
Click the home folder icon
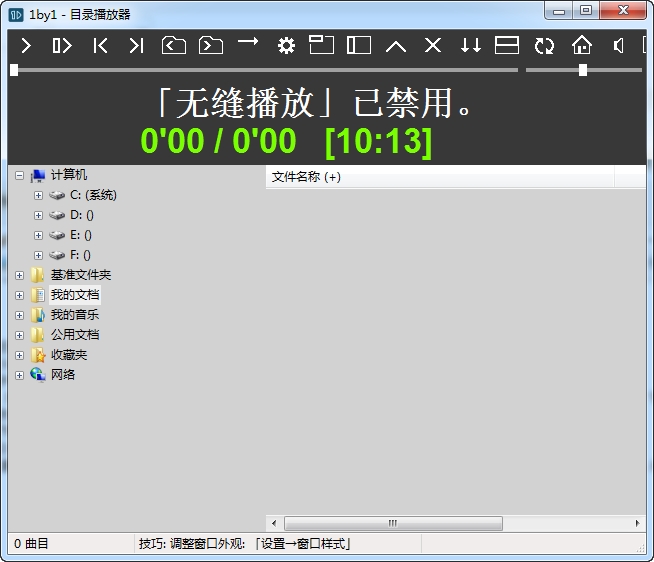(x=582, y=45)
